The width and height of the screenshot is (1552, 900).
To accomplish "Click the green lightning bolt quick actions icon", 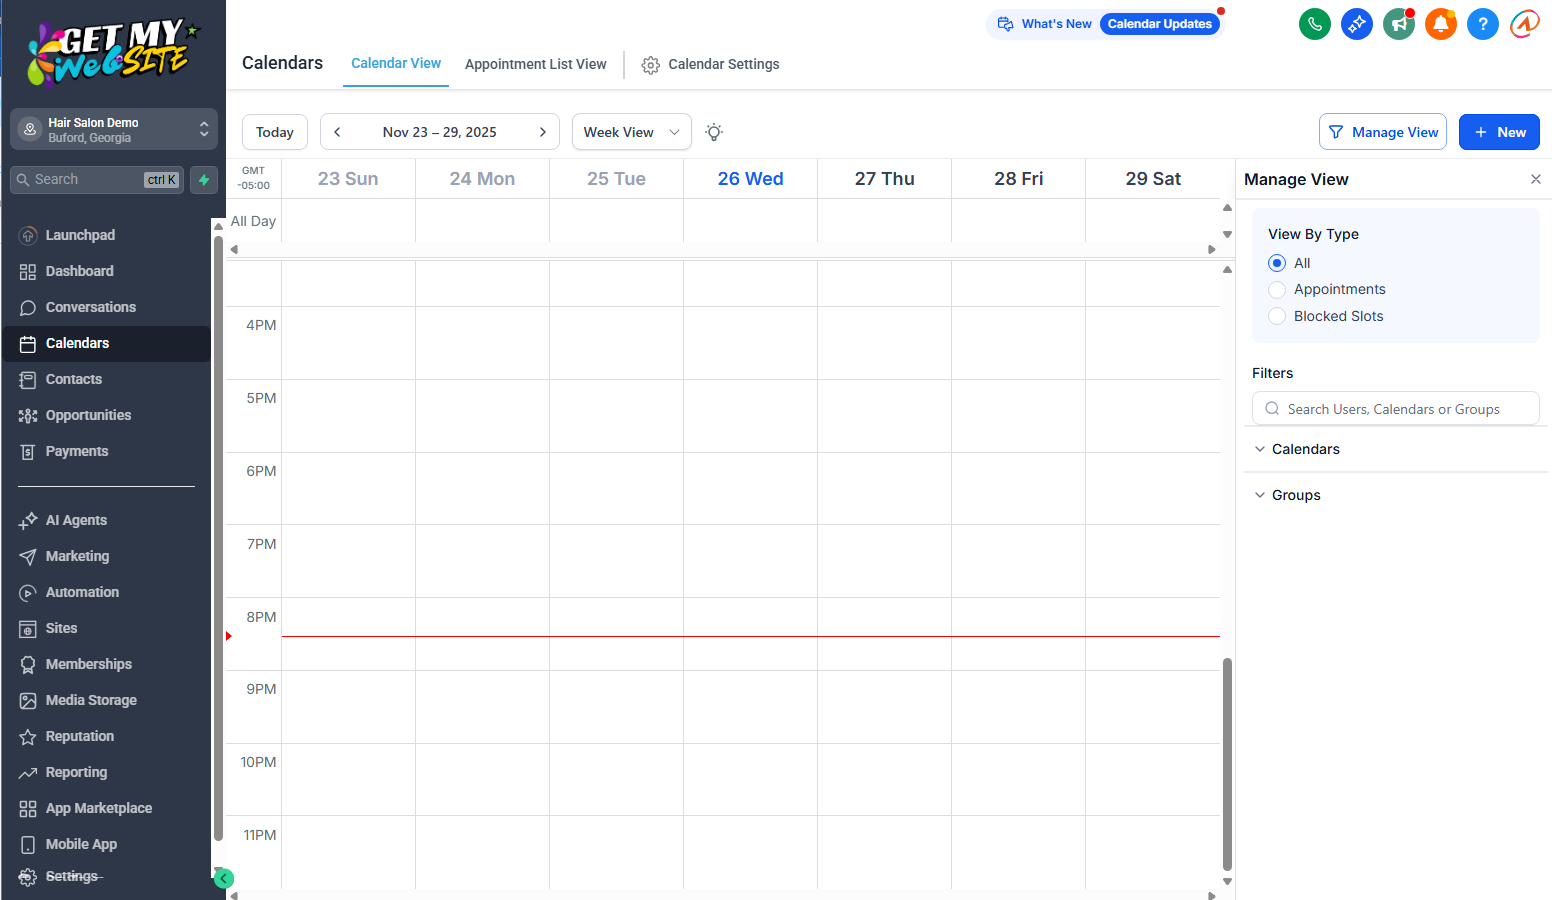I will click(x=204, y=180).
